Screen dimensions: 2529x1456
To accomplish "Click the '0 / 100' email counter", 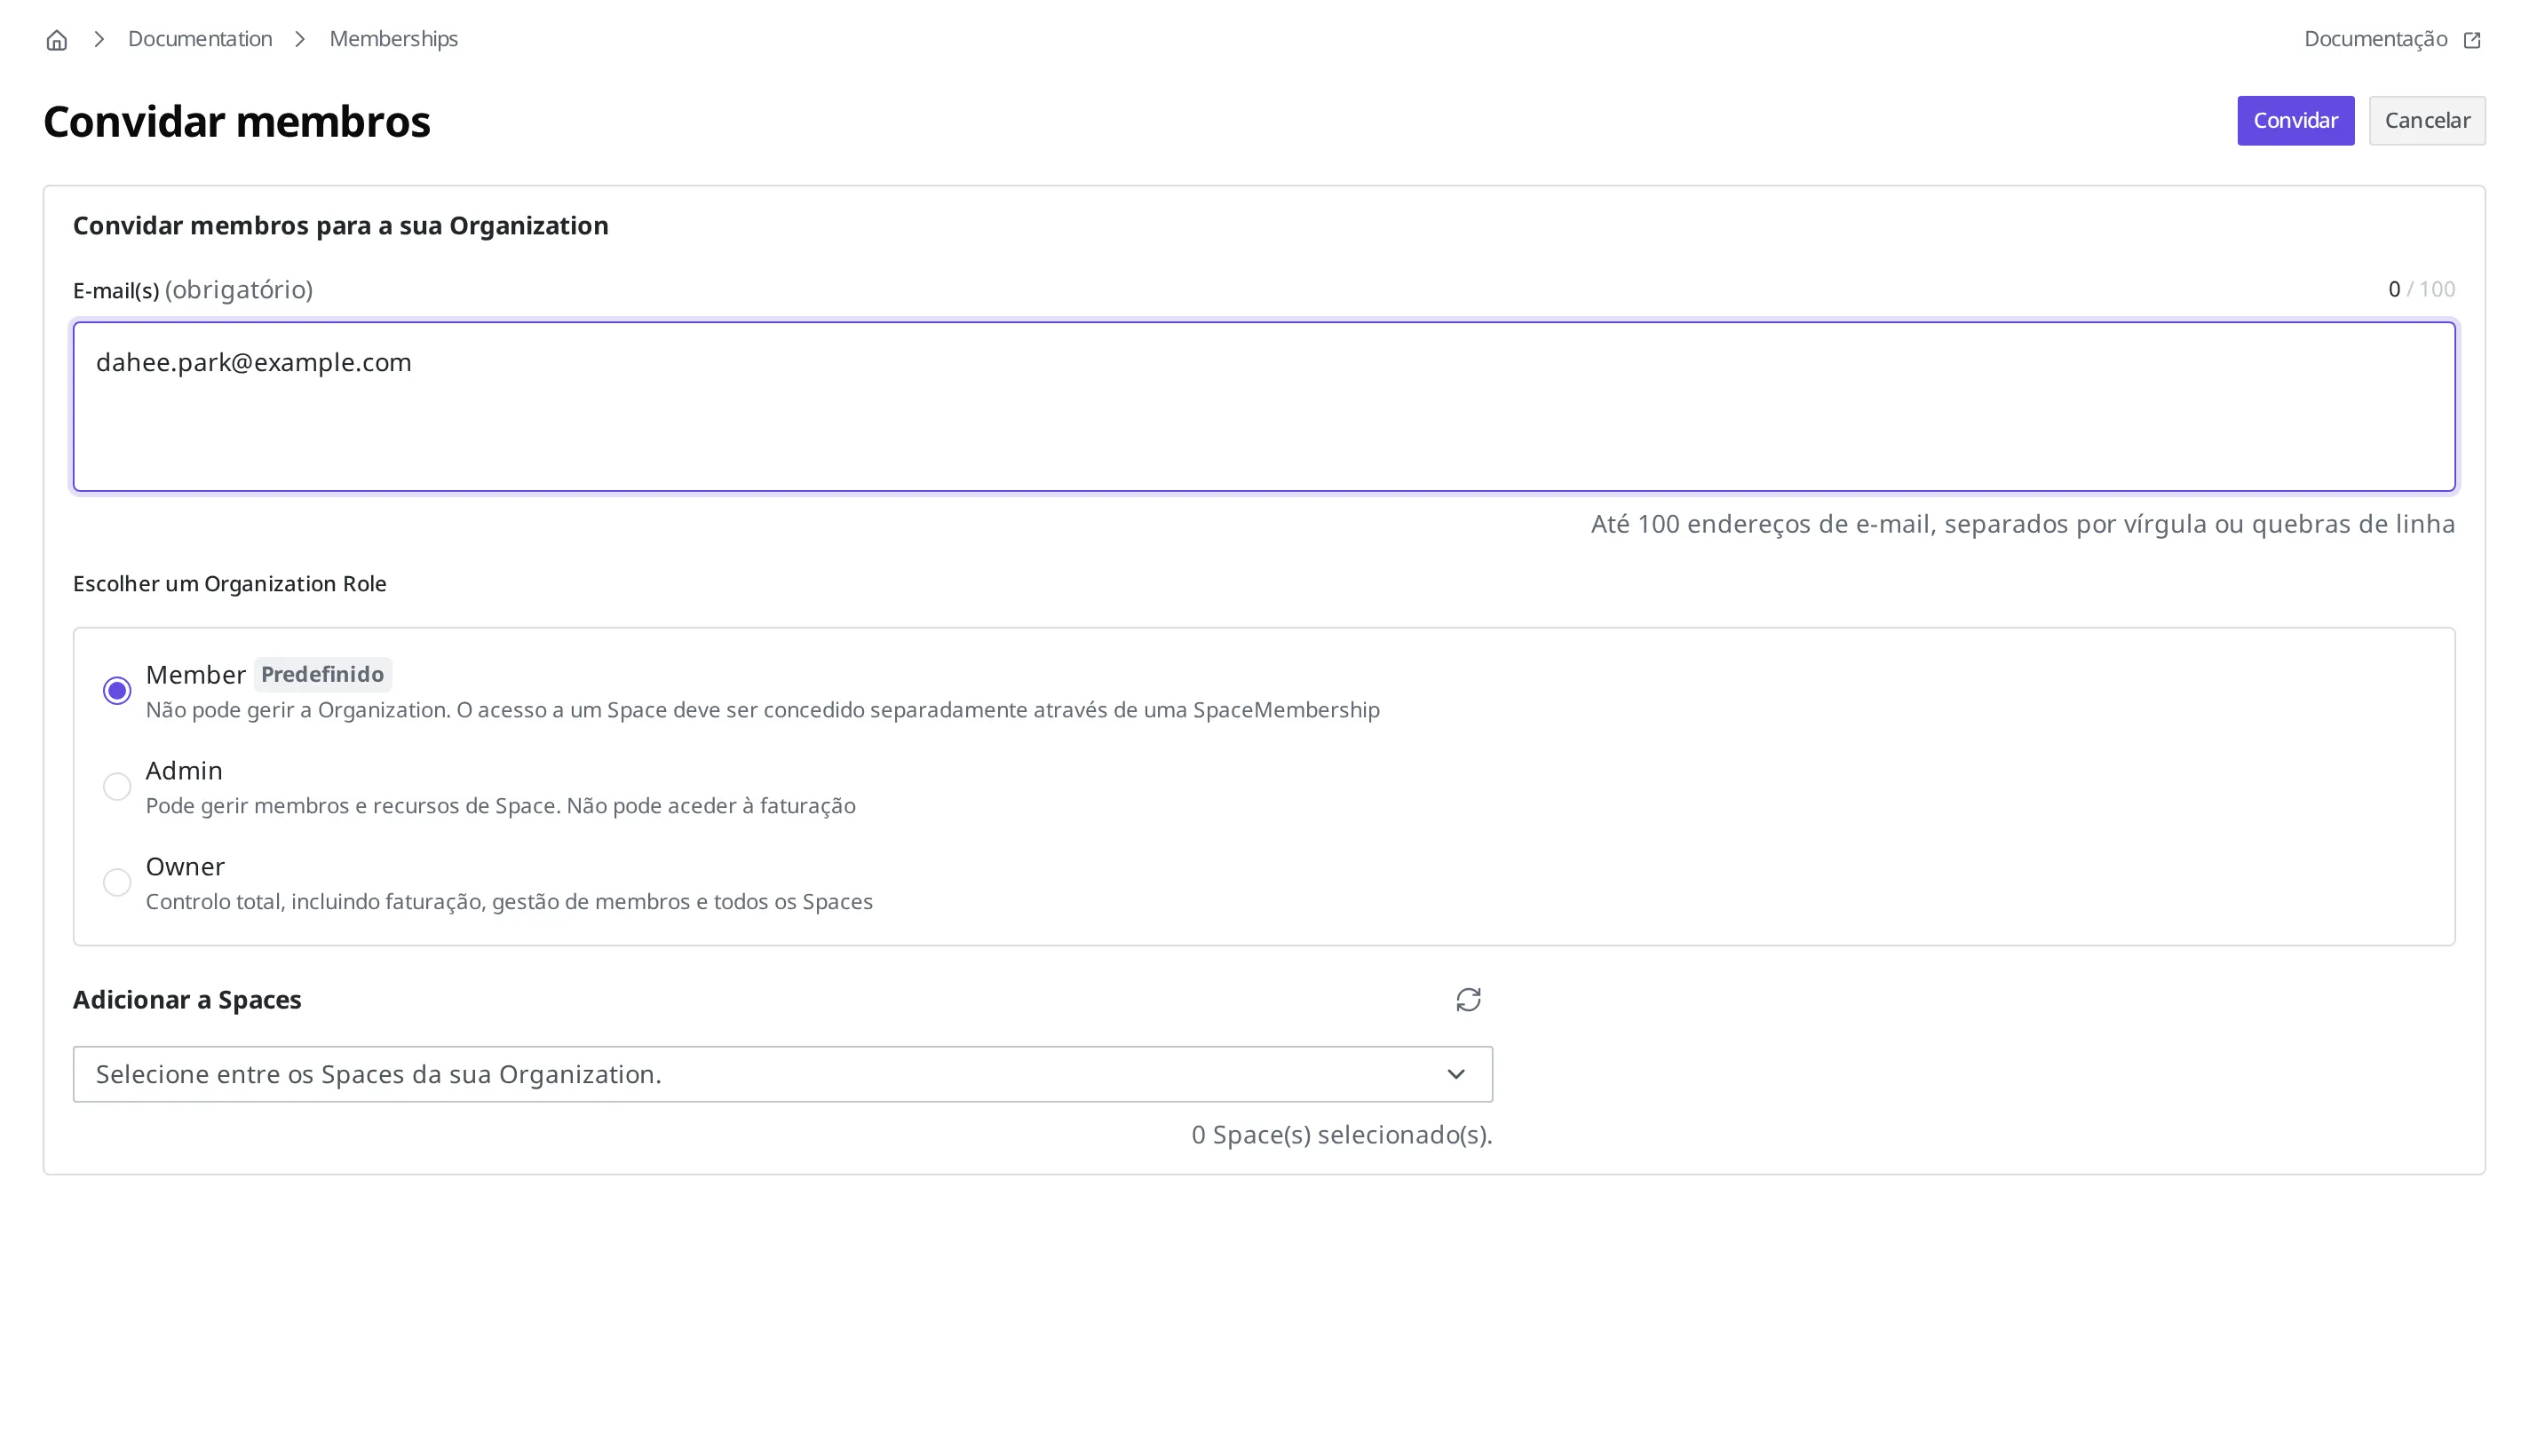I will pos(2422,289).
